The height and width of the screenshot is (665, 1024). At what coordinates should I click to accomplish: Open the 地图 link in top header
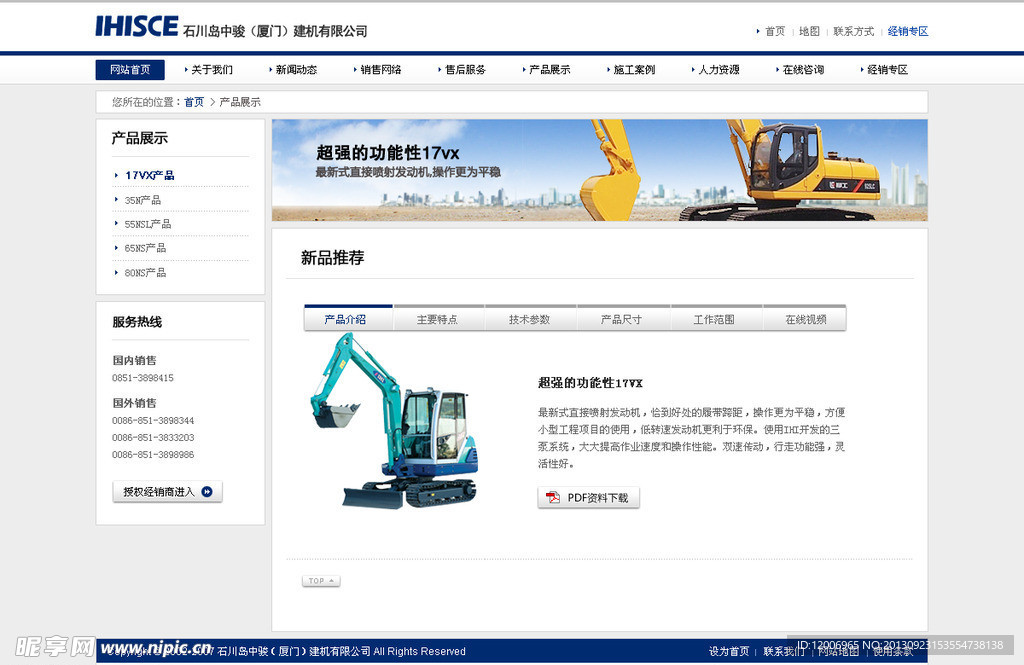809,31
